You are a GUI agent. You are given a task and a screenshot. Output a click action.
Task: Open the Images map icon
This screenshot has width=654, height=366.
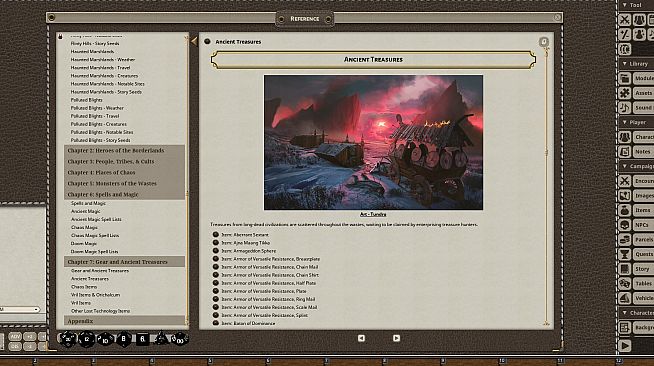coord(625,196)
